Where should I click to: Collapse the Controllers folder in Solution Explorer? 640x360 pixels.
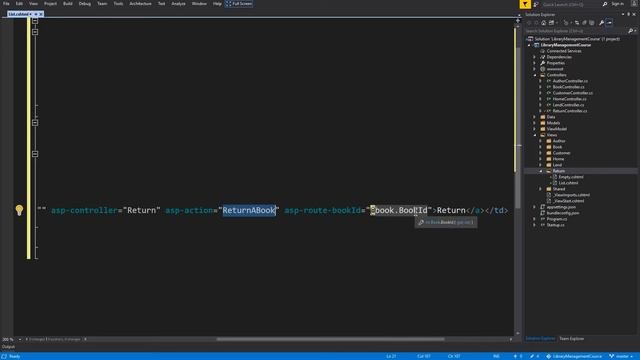pos(535,75)
